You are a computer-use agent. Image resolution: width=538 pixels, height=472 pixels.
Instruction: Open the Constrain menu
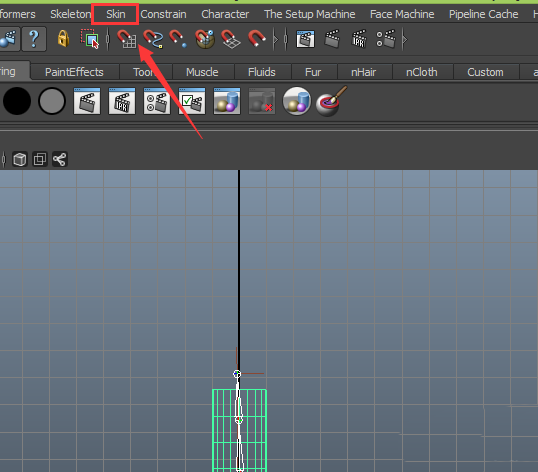(x=163, y=14)
